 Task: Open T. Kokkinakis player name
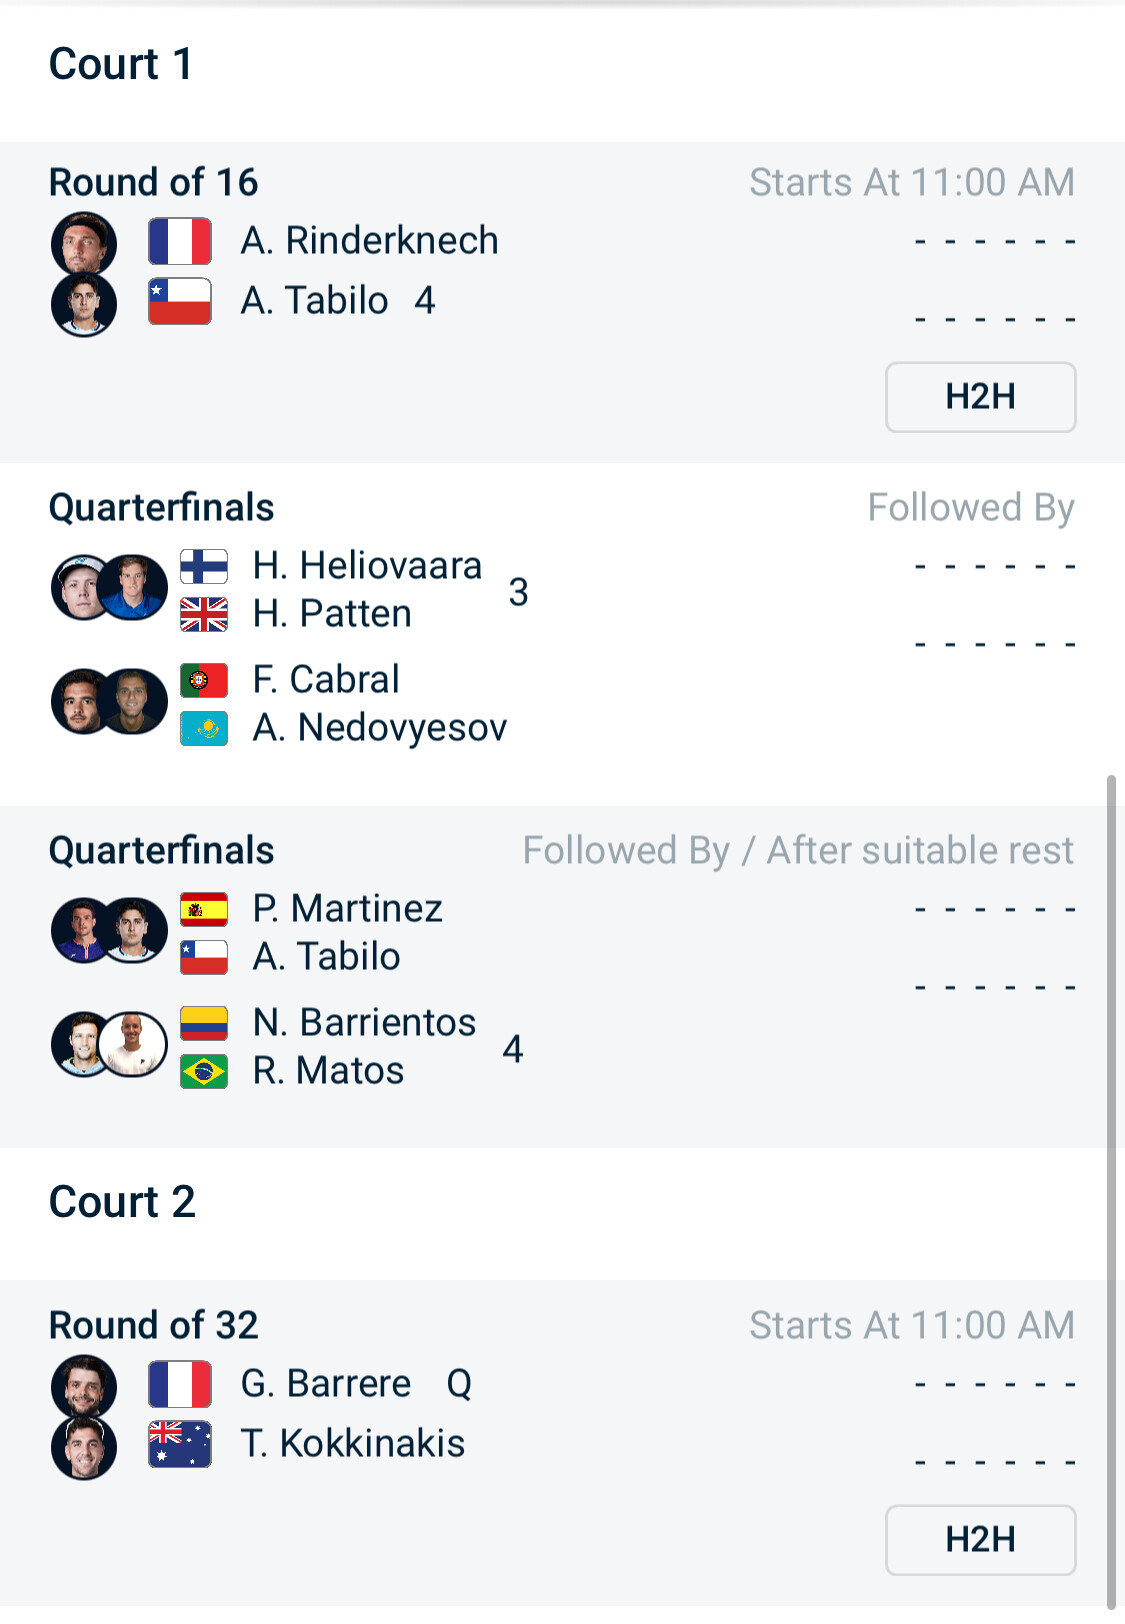pyautogui.click(x=353, y=1444)
